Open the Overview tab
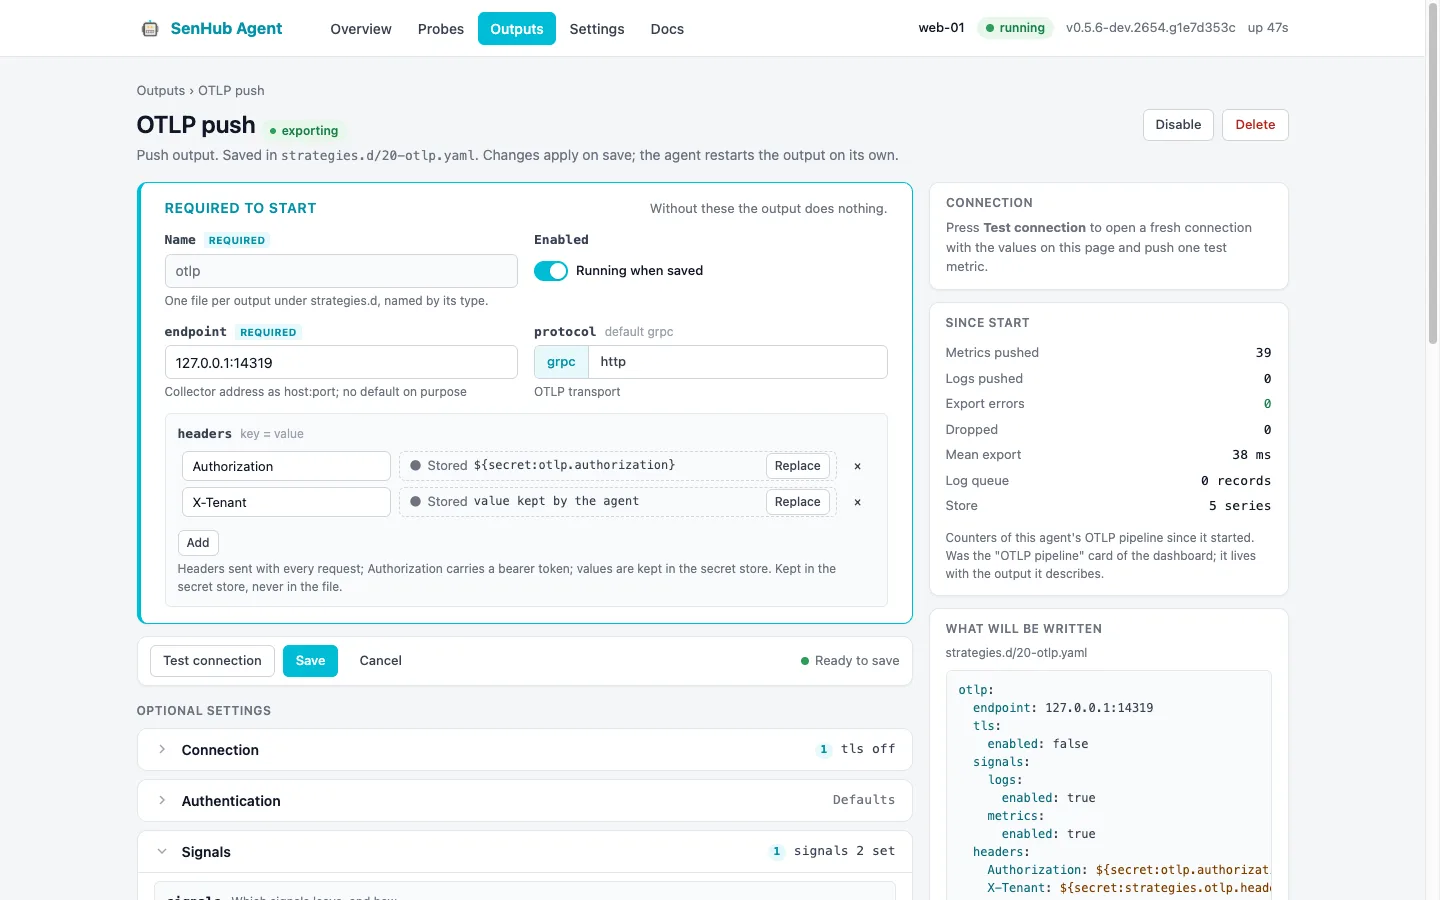 (x=361, y=29)
